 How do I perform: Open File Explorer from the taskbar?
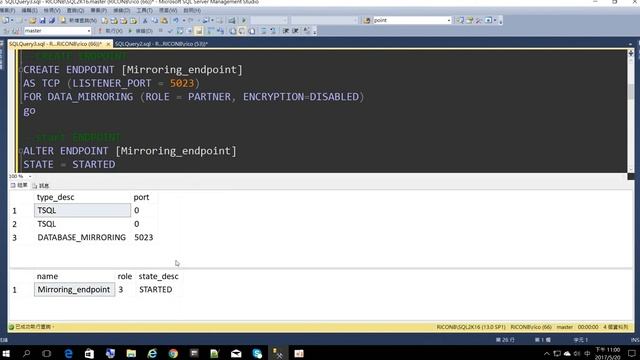tap(131, 353)
